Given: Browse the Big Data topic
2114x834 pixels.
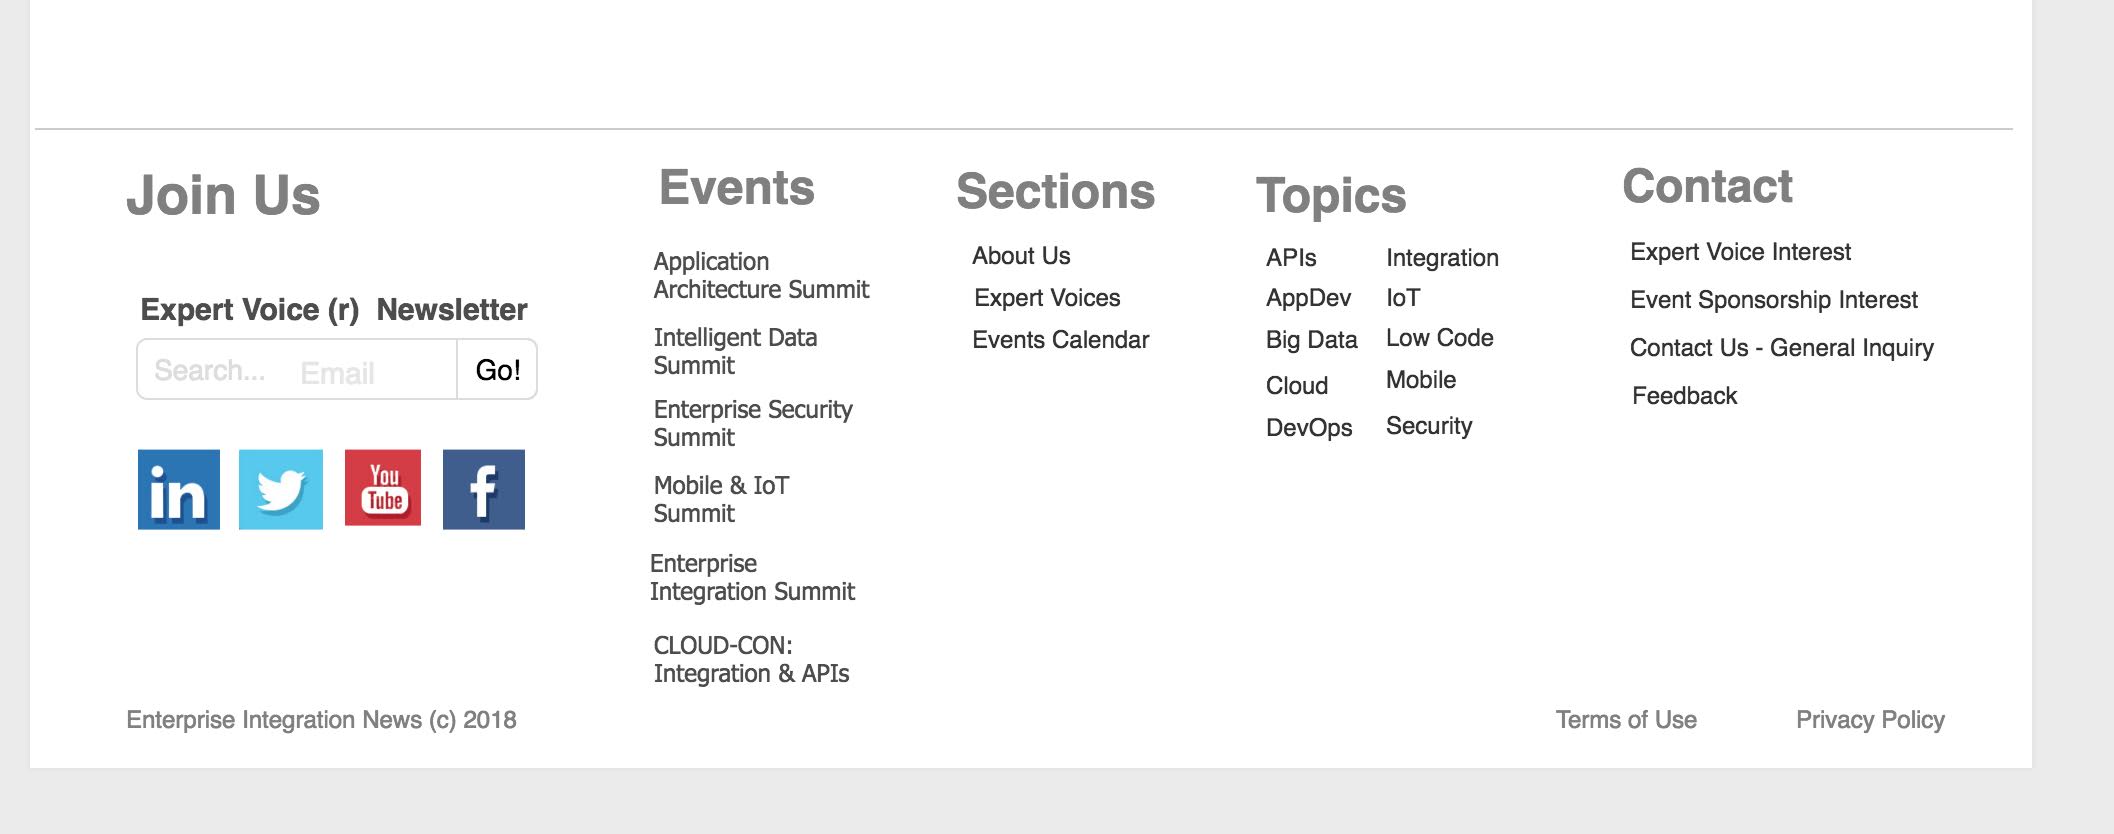Looking at the screenshot, I should (1311, 340).
